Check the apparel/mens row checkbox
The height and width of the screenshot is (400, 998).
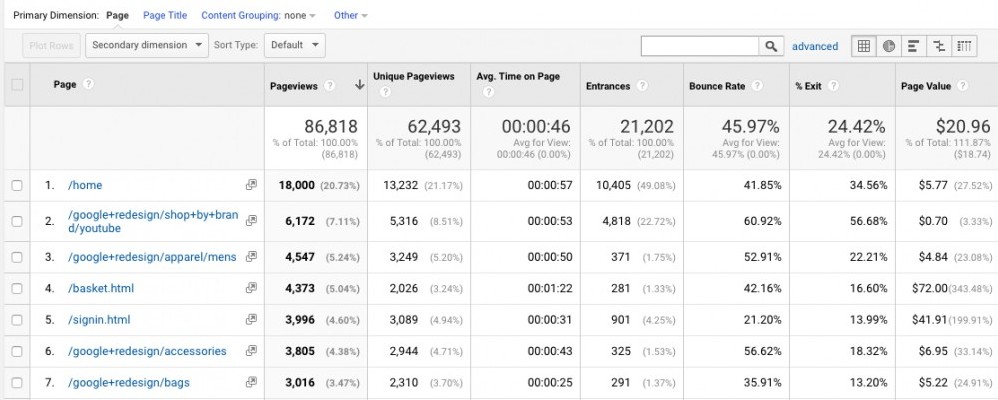[17, 257]
